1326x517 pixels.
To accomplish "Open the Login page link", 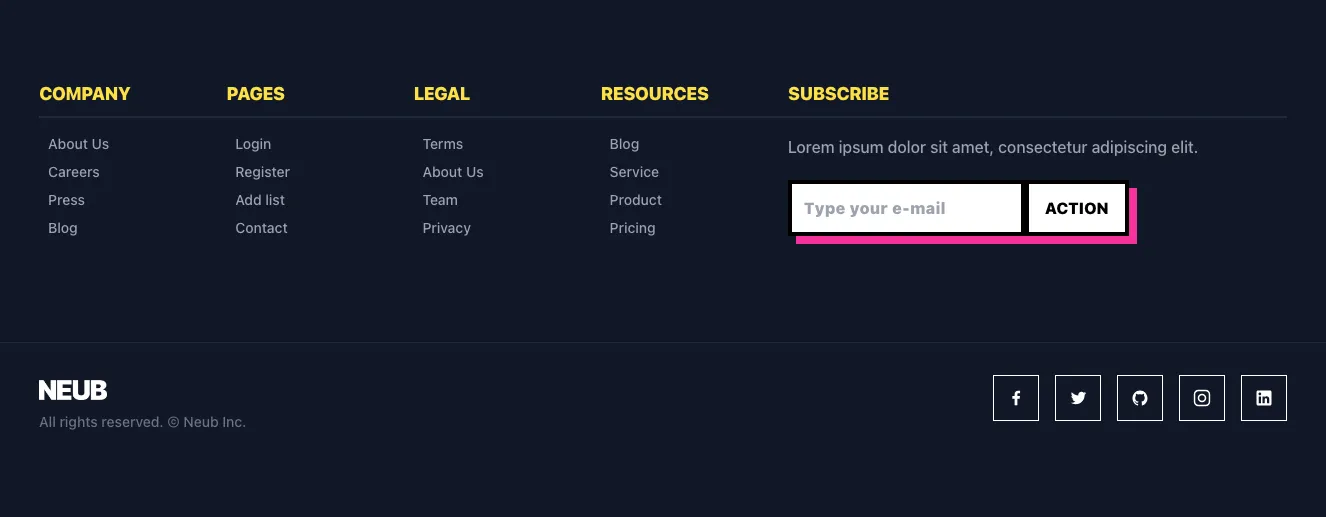I will 253,144.
